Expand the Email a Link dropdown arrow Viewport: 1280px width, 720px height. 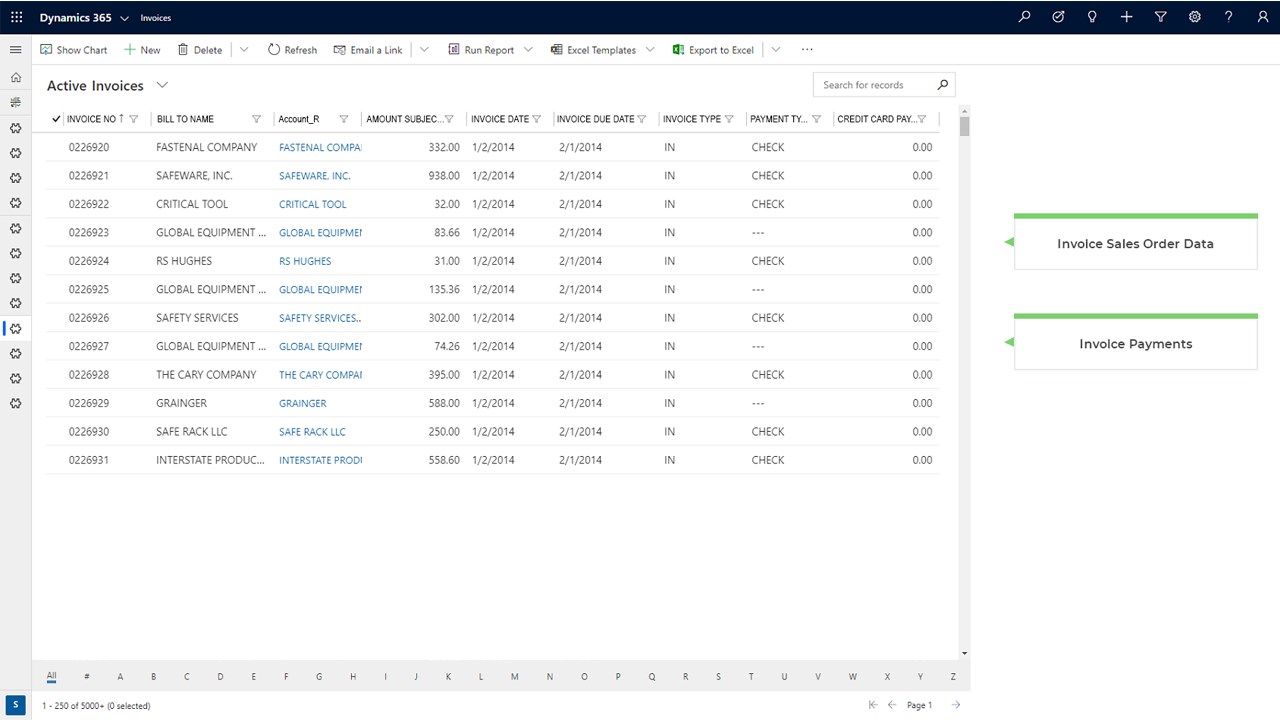coord(424,50)
